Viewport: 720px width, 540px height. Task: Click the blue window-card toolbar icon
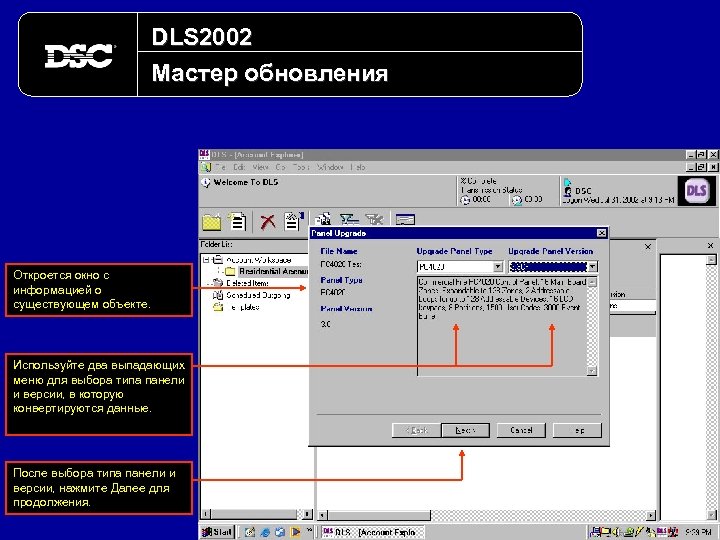pos(405,220)
